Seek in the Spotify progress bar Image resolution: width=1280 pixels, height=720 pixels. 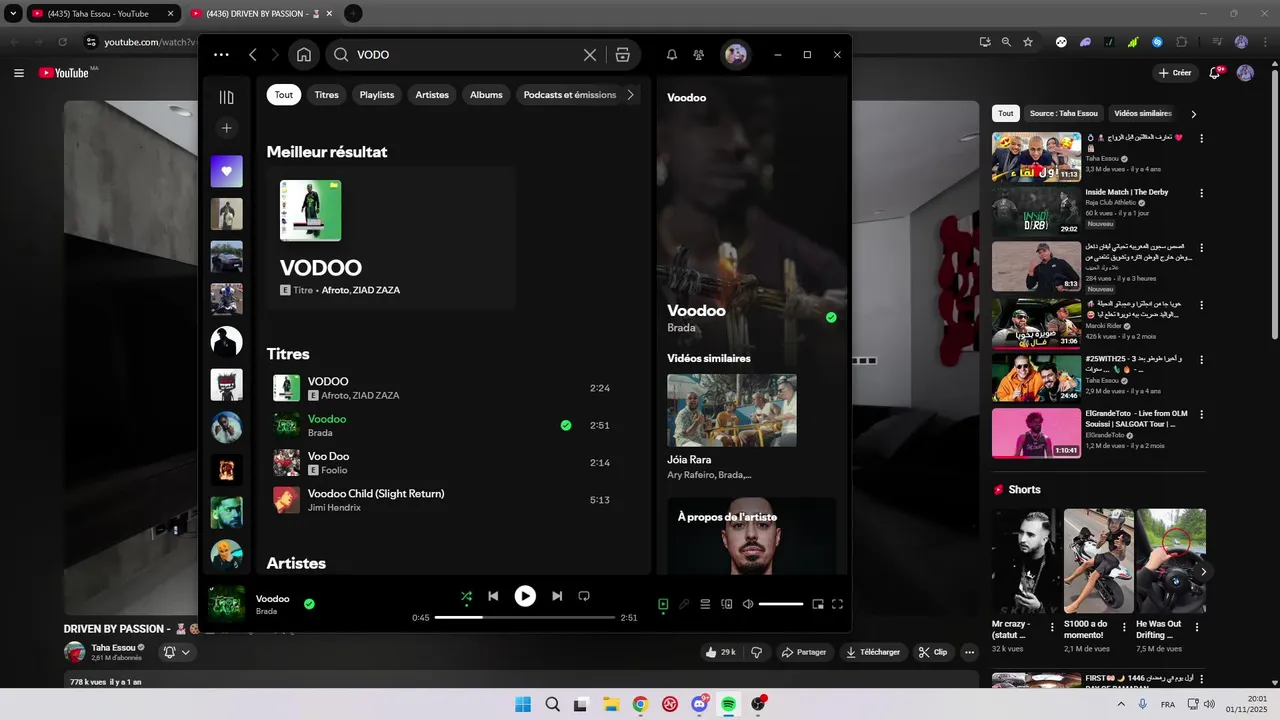[525, 618]
